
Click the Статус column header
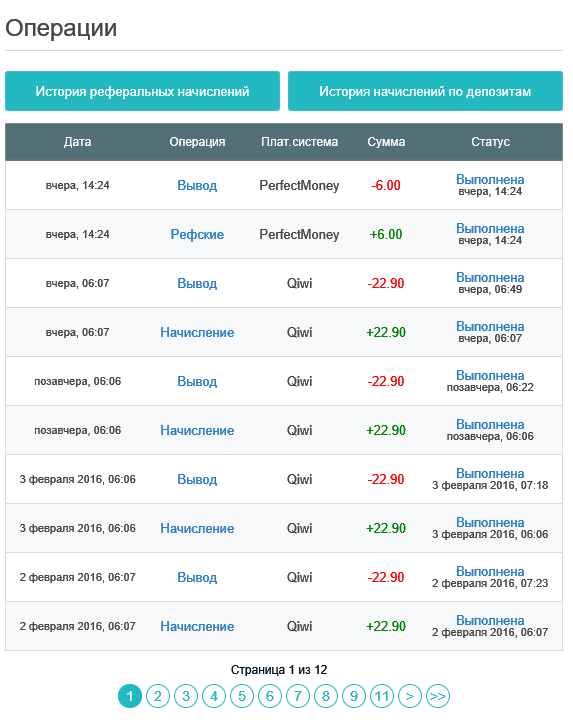pos(490,142)
